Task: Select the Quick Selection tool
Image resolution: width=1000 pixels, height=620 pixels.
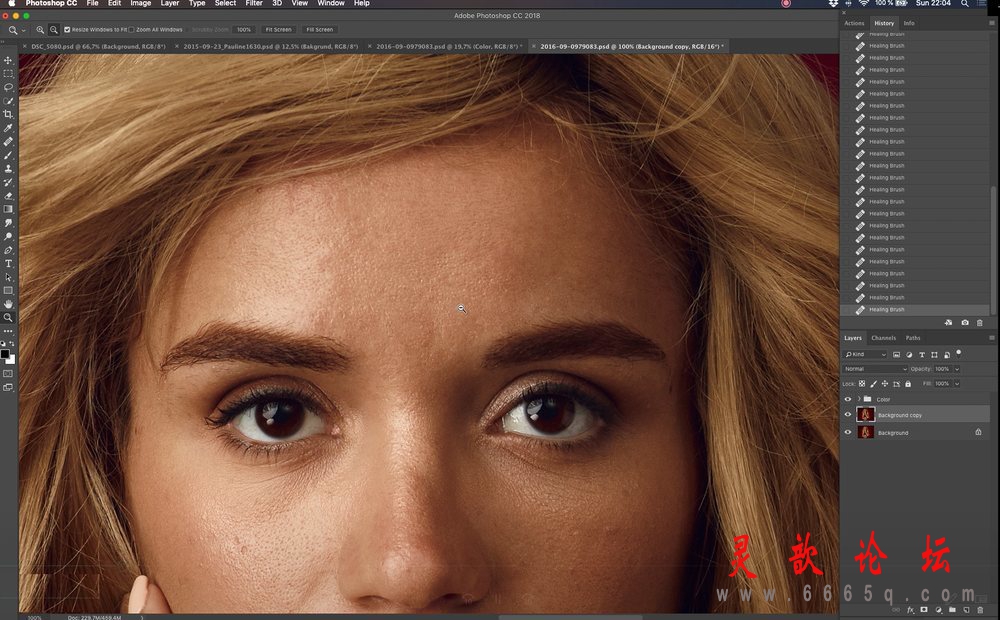Action: pos(8,101)
